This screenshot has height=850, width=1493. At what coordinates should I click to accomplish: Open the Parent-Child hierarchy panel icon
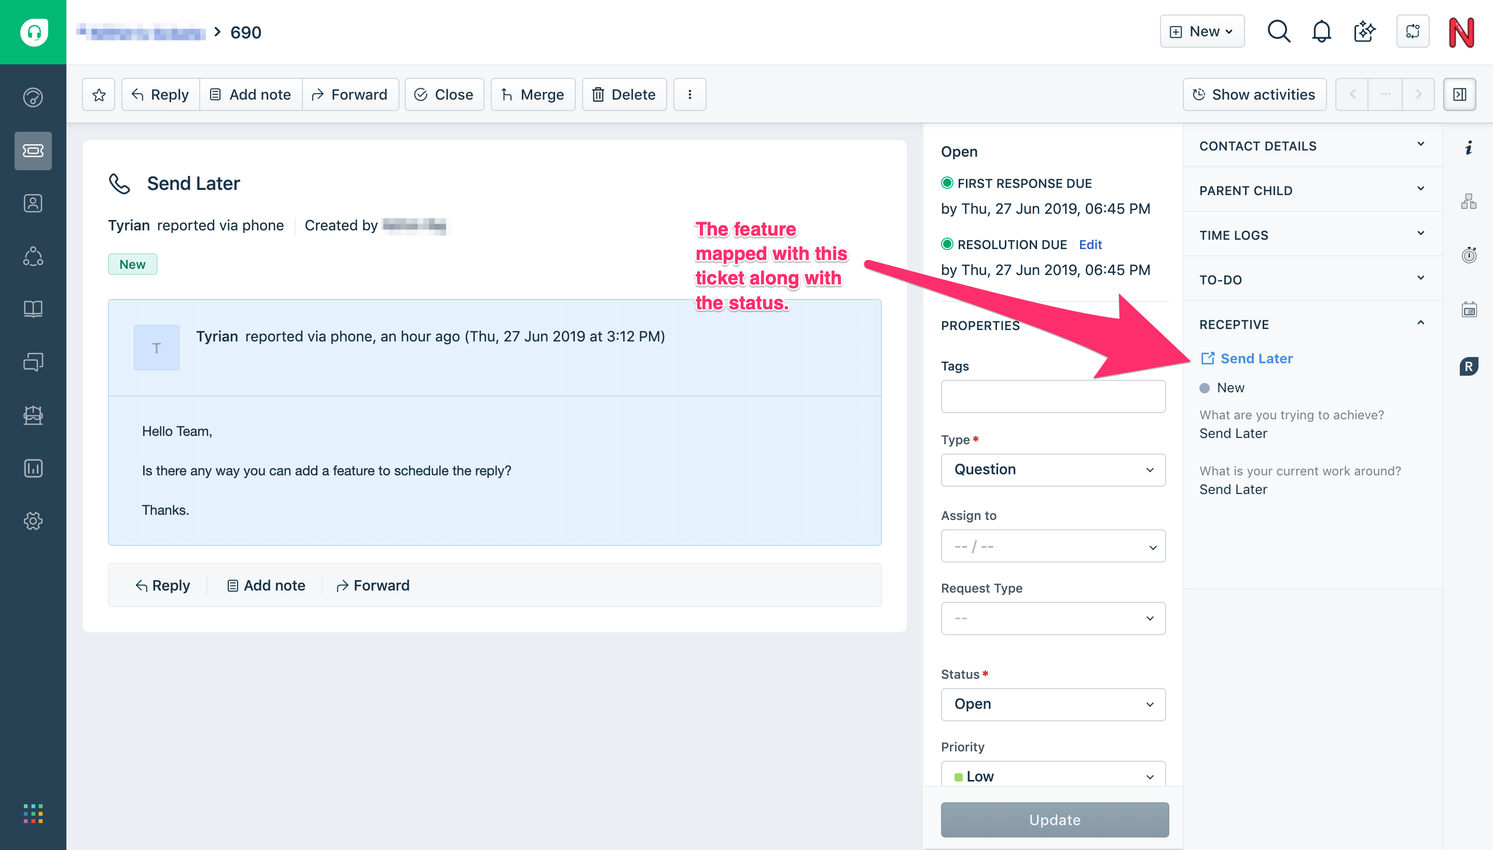pos(1468,200)
